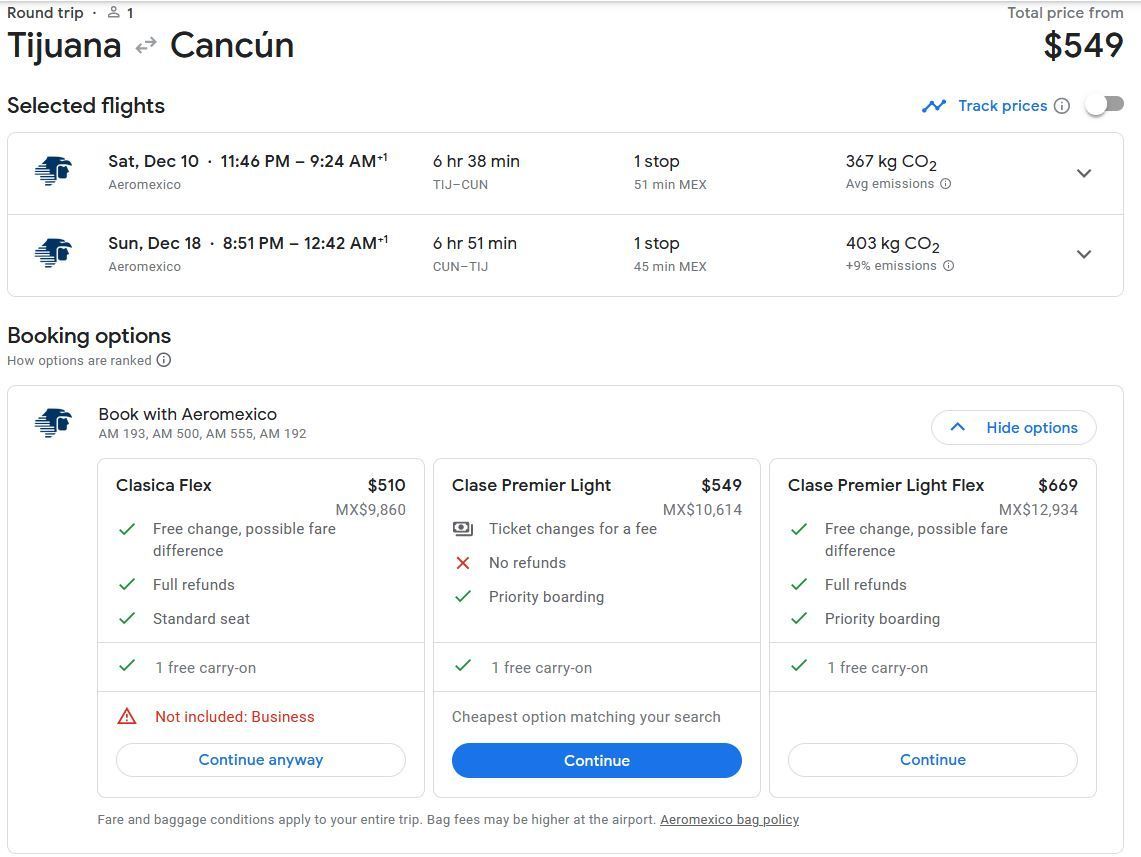1141x857 pixels.
Task: Click the Tijuana city name
Action: tap(64, 46)
